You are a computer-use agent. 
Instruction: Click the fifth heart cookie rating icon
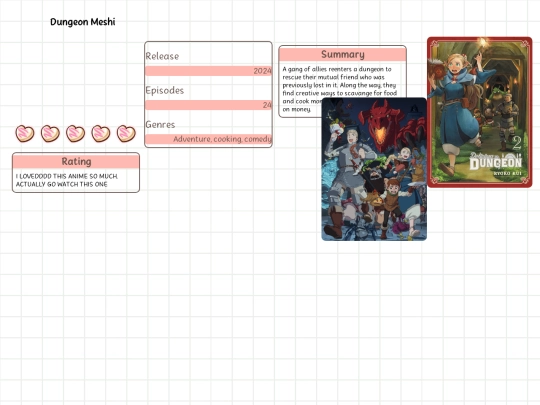coord(126,133)
